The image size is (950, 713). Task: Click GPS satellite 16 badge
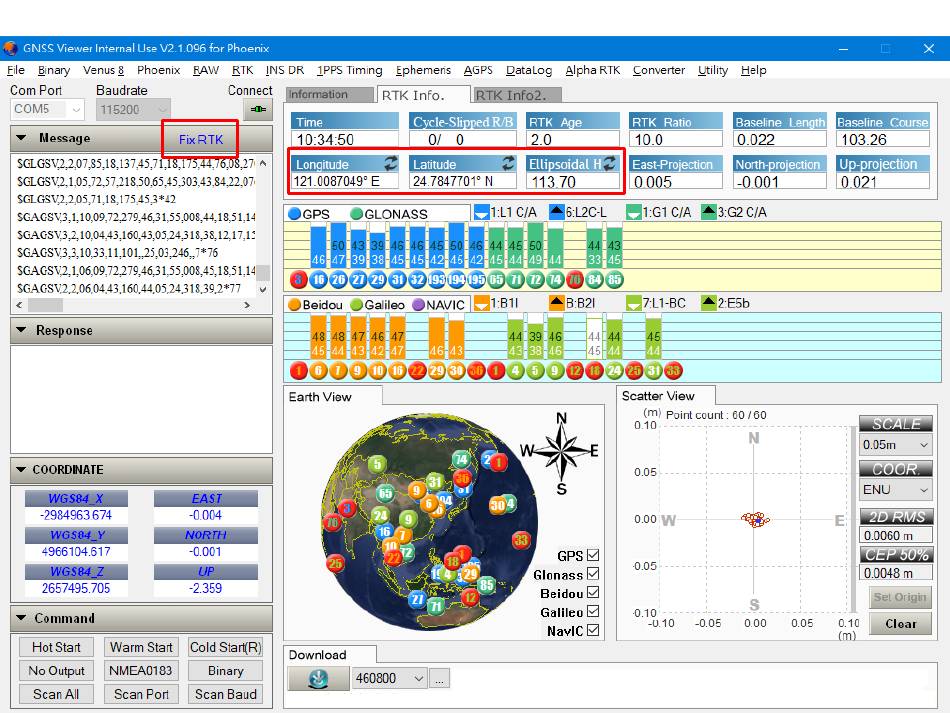click(319, 280)
